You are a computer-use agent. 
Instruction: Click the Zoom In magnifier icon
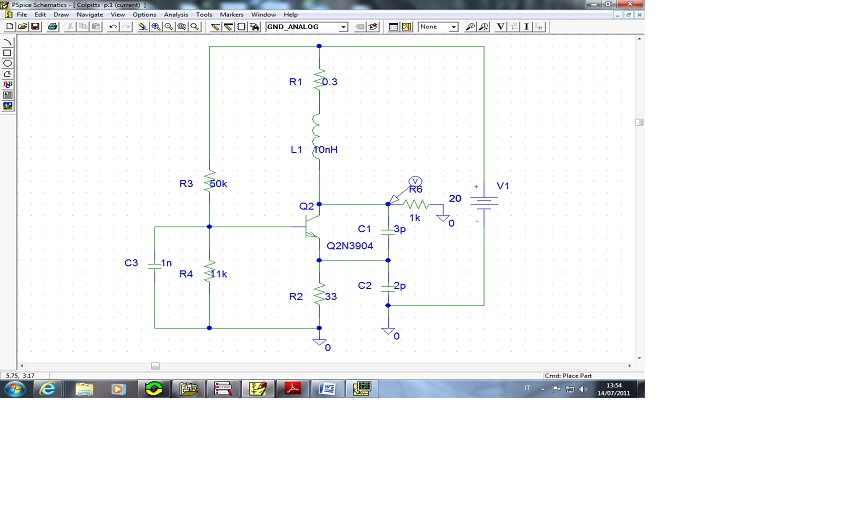coord(156,27)
